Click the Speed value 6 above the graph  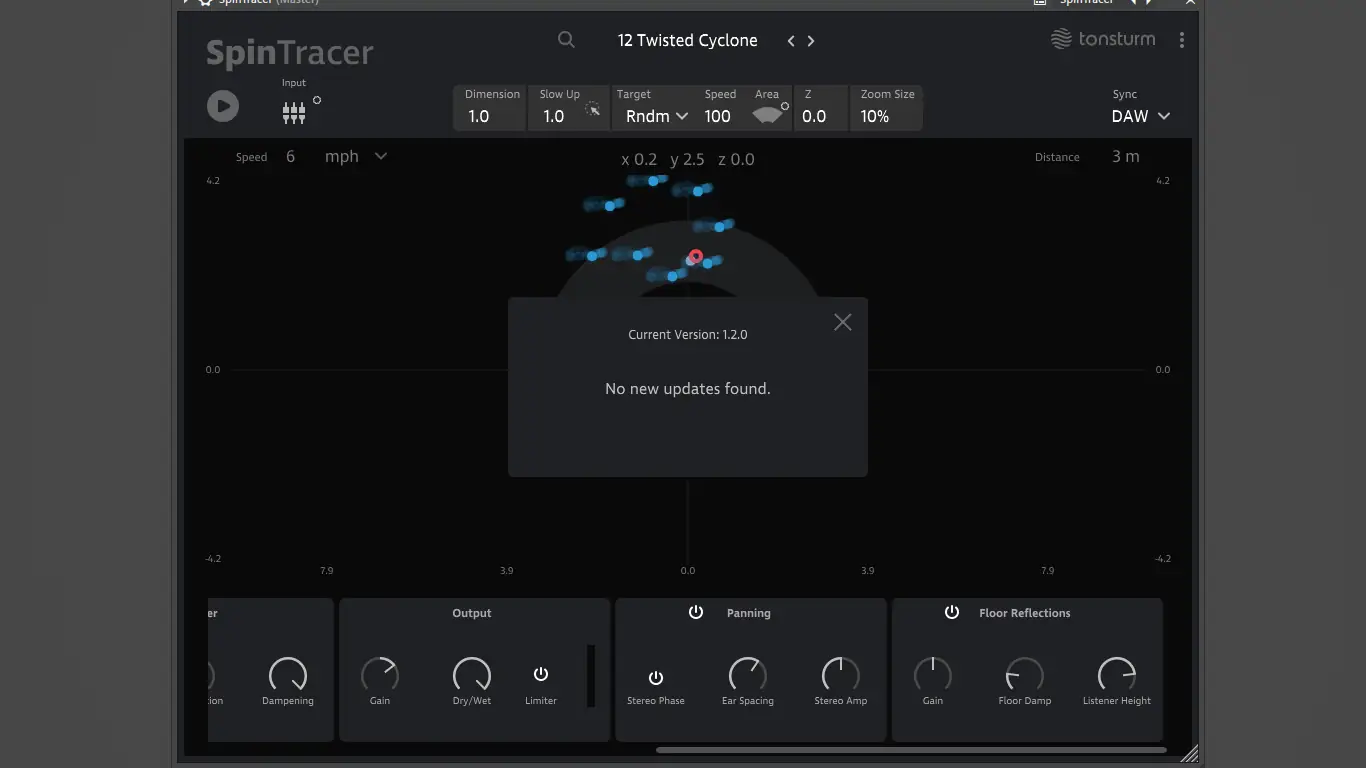(291, 156)
